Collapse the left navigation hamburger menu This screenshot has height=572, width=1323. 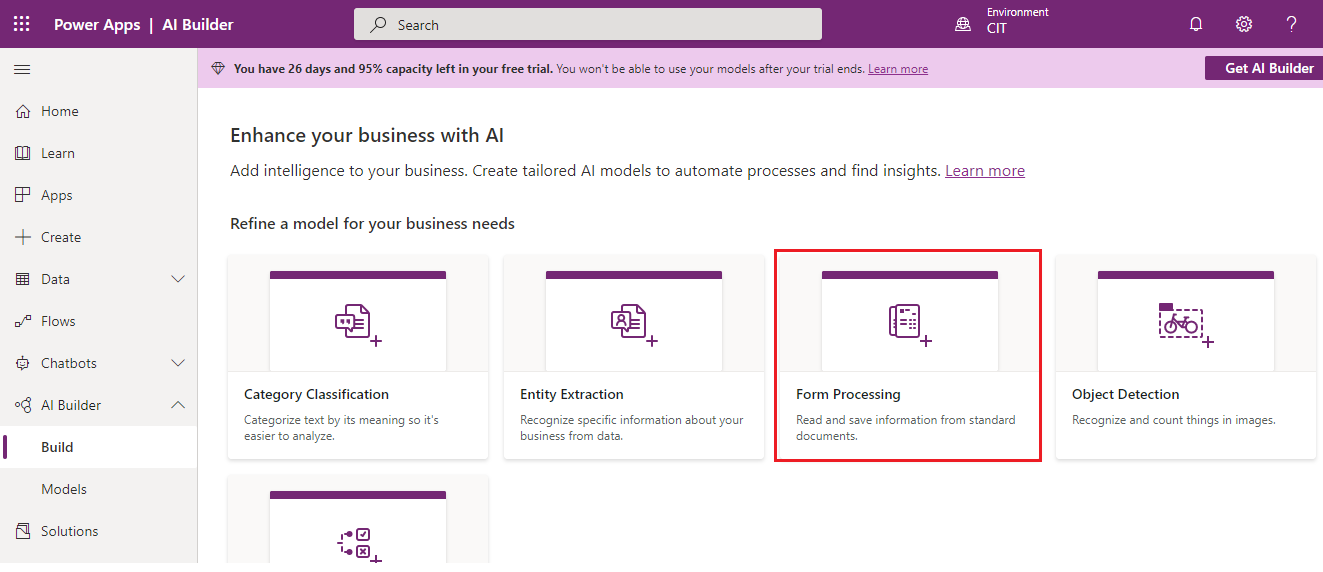(22, 69)
